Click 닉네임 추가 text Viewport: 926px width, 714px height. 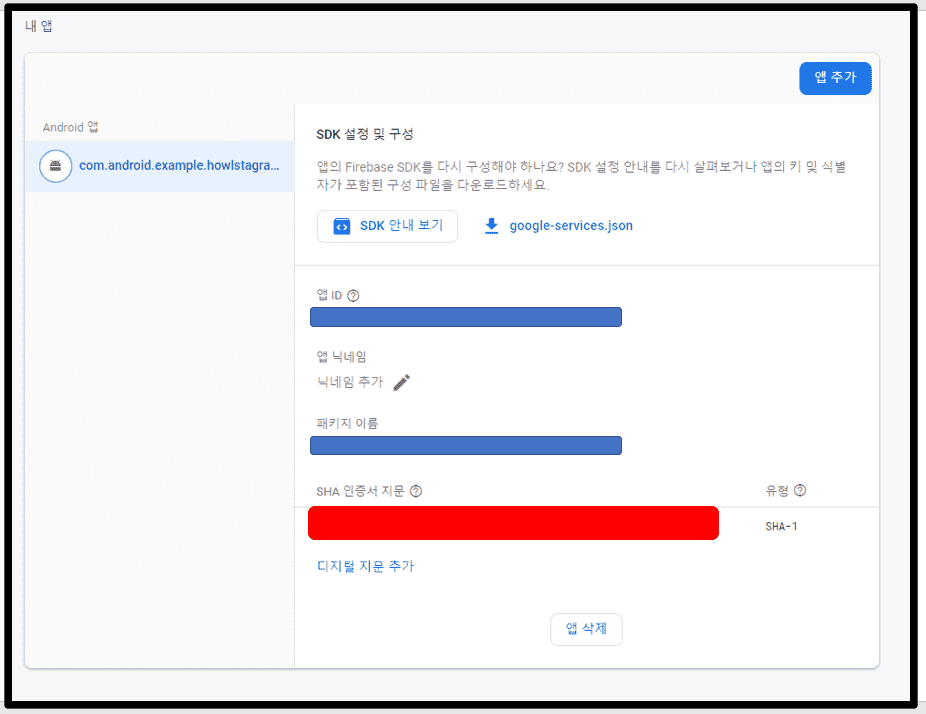tap(350, 382)
